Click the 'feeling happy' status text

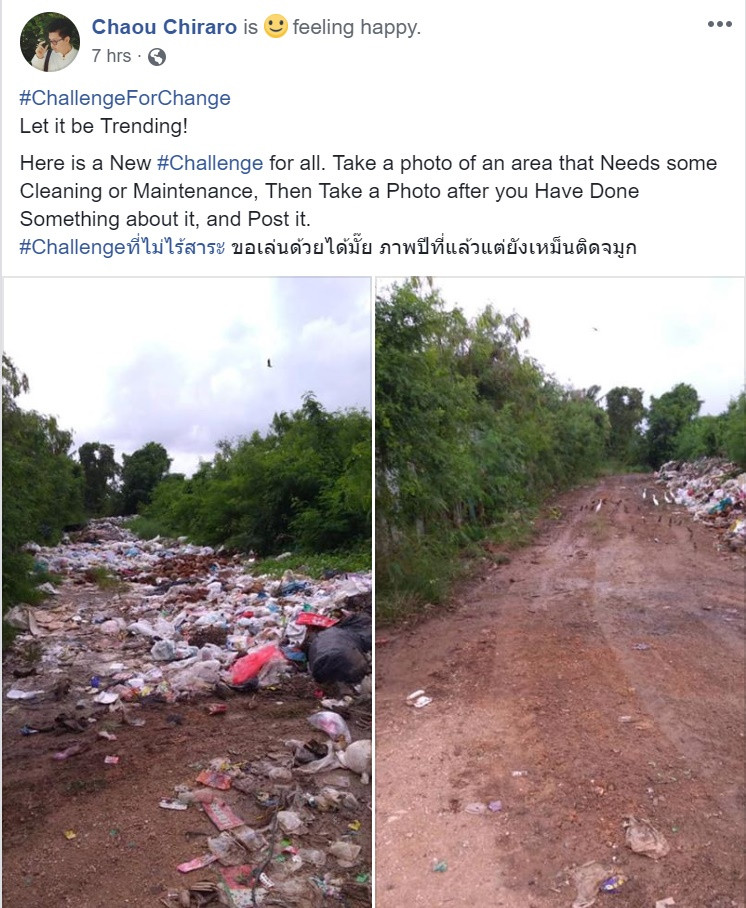pyautogui.click(x=357, y=27)
